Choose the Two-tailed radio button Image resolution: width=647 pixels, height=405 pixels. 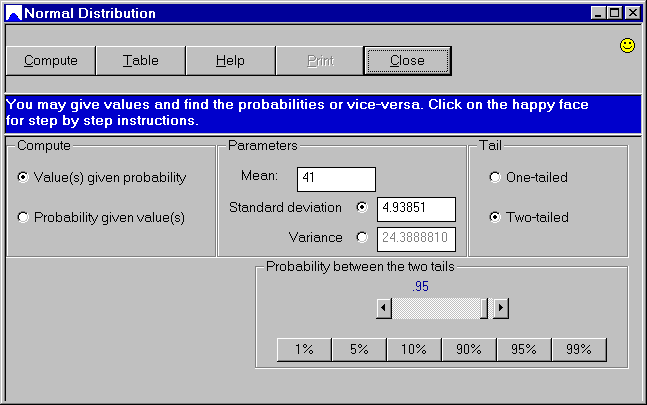[494, 216]
